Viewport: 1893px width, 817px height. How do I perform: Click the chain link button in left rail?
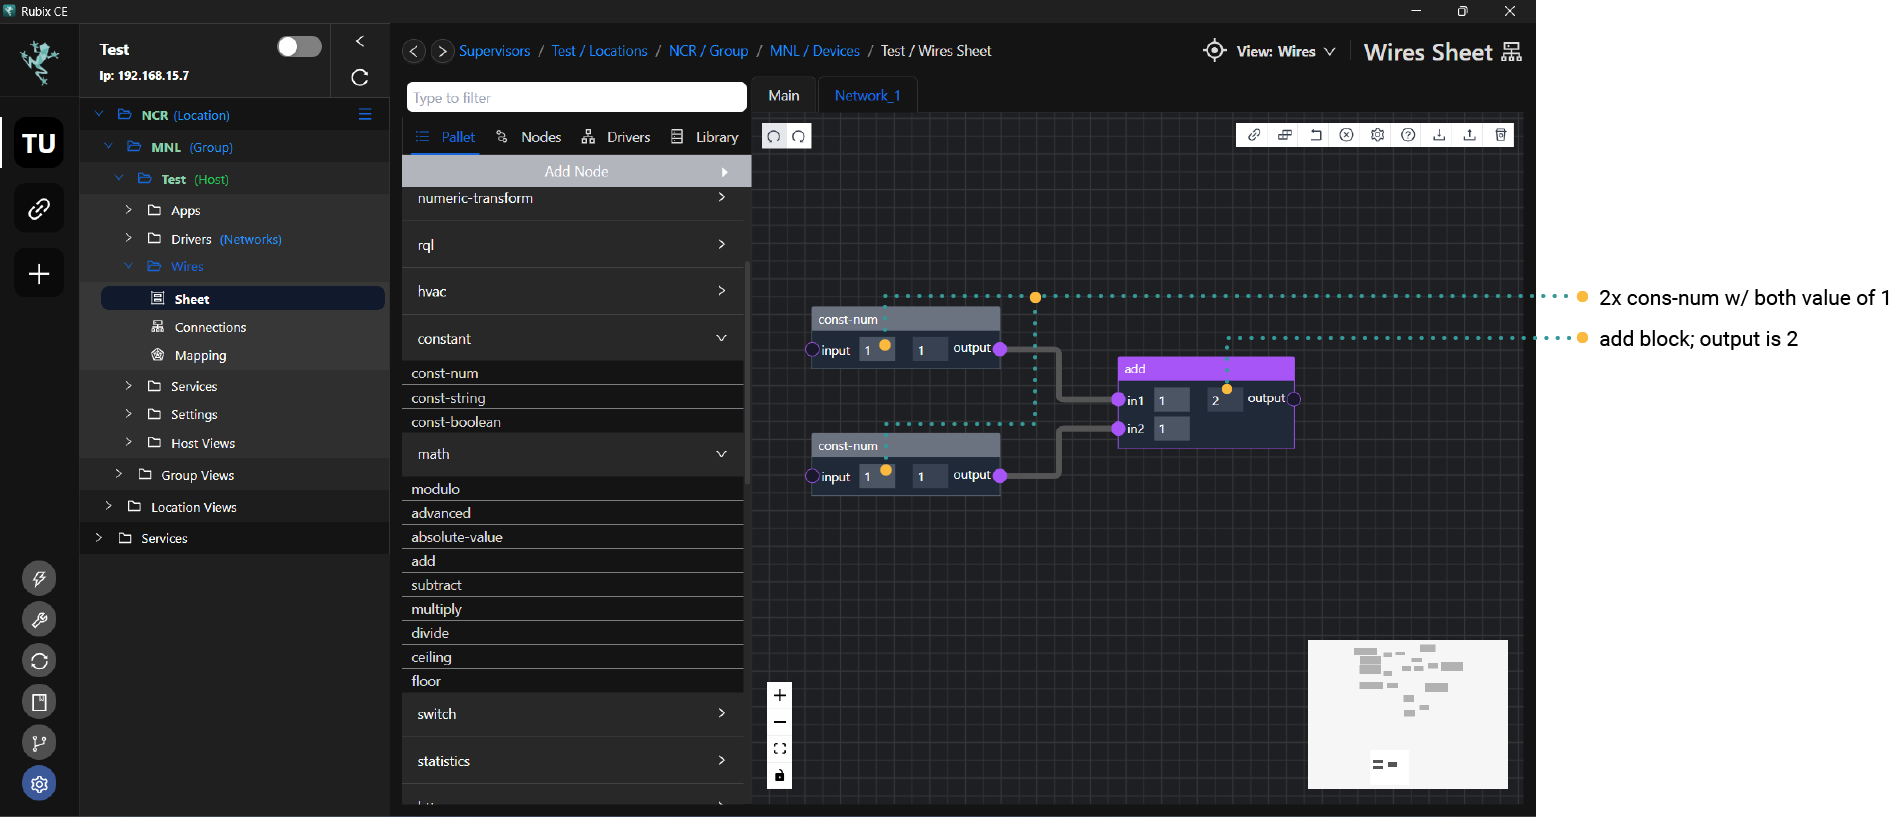coord(39,208)
